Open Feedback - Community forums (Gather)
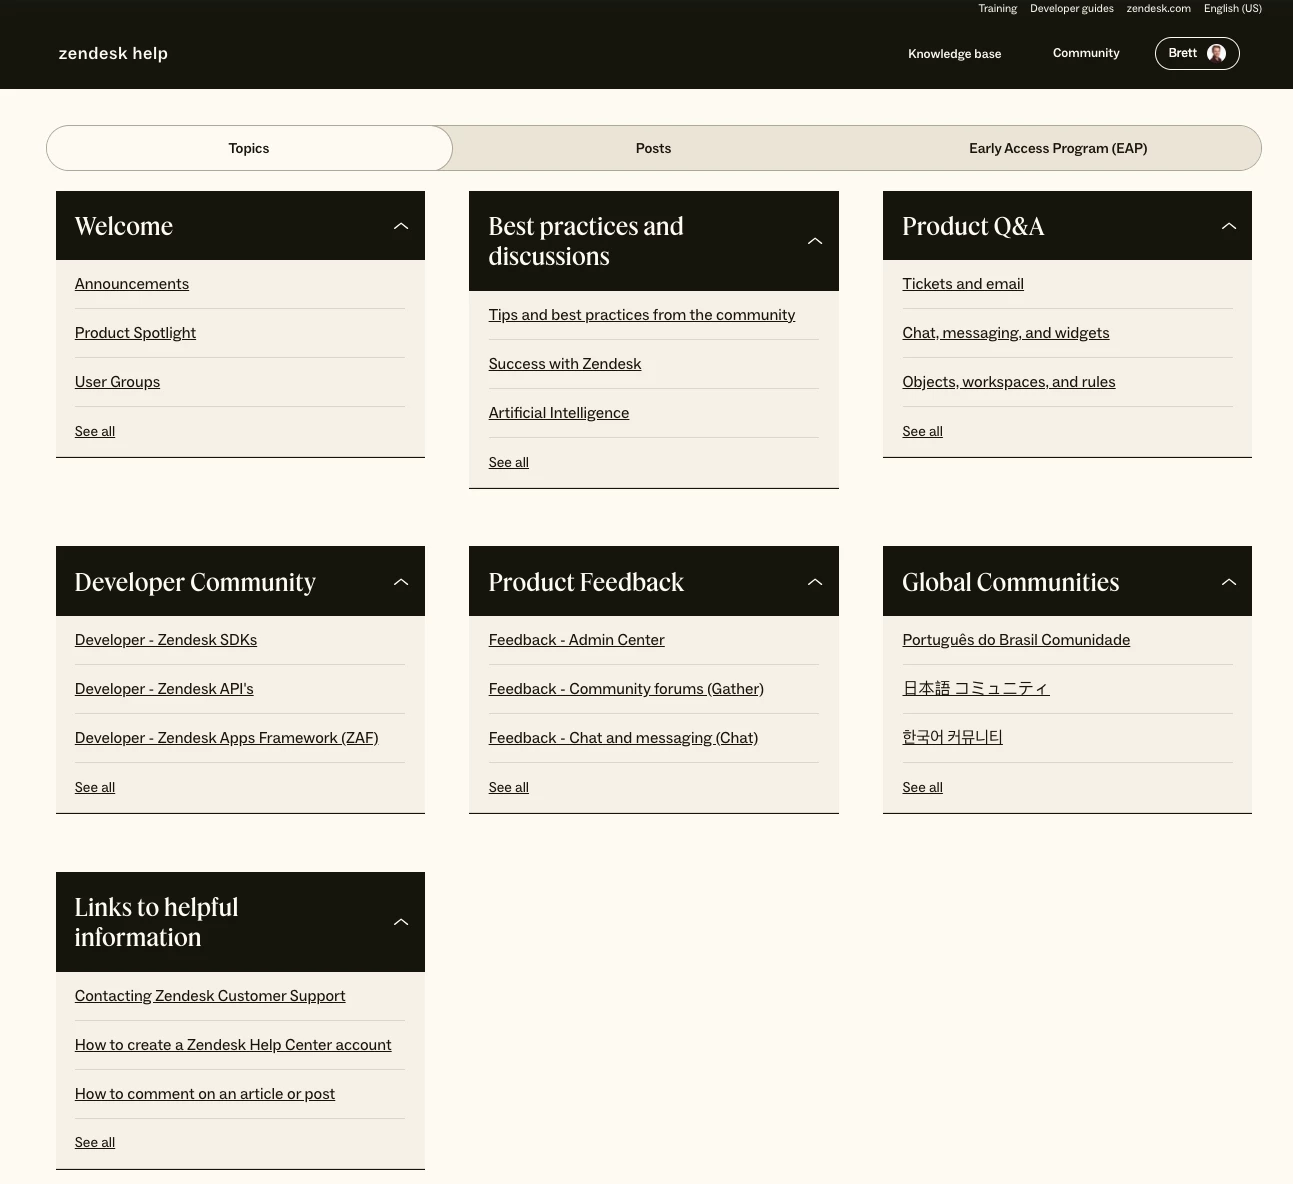The height and width of the screenshot is (1184, 1293). pos(626,689)
